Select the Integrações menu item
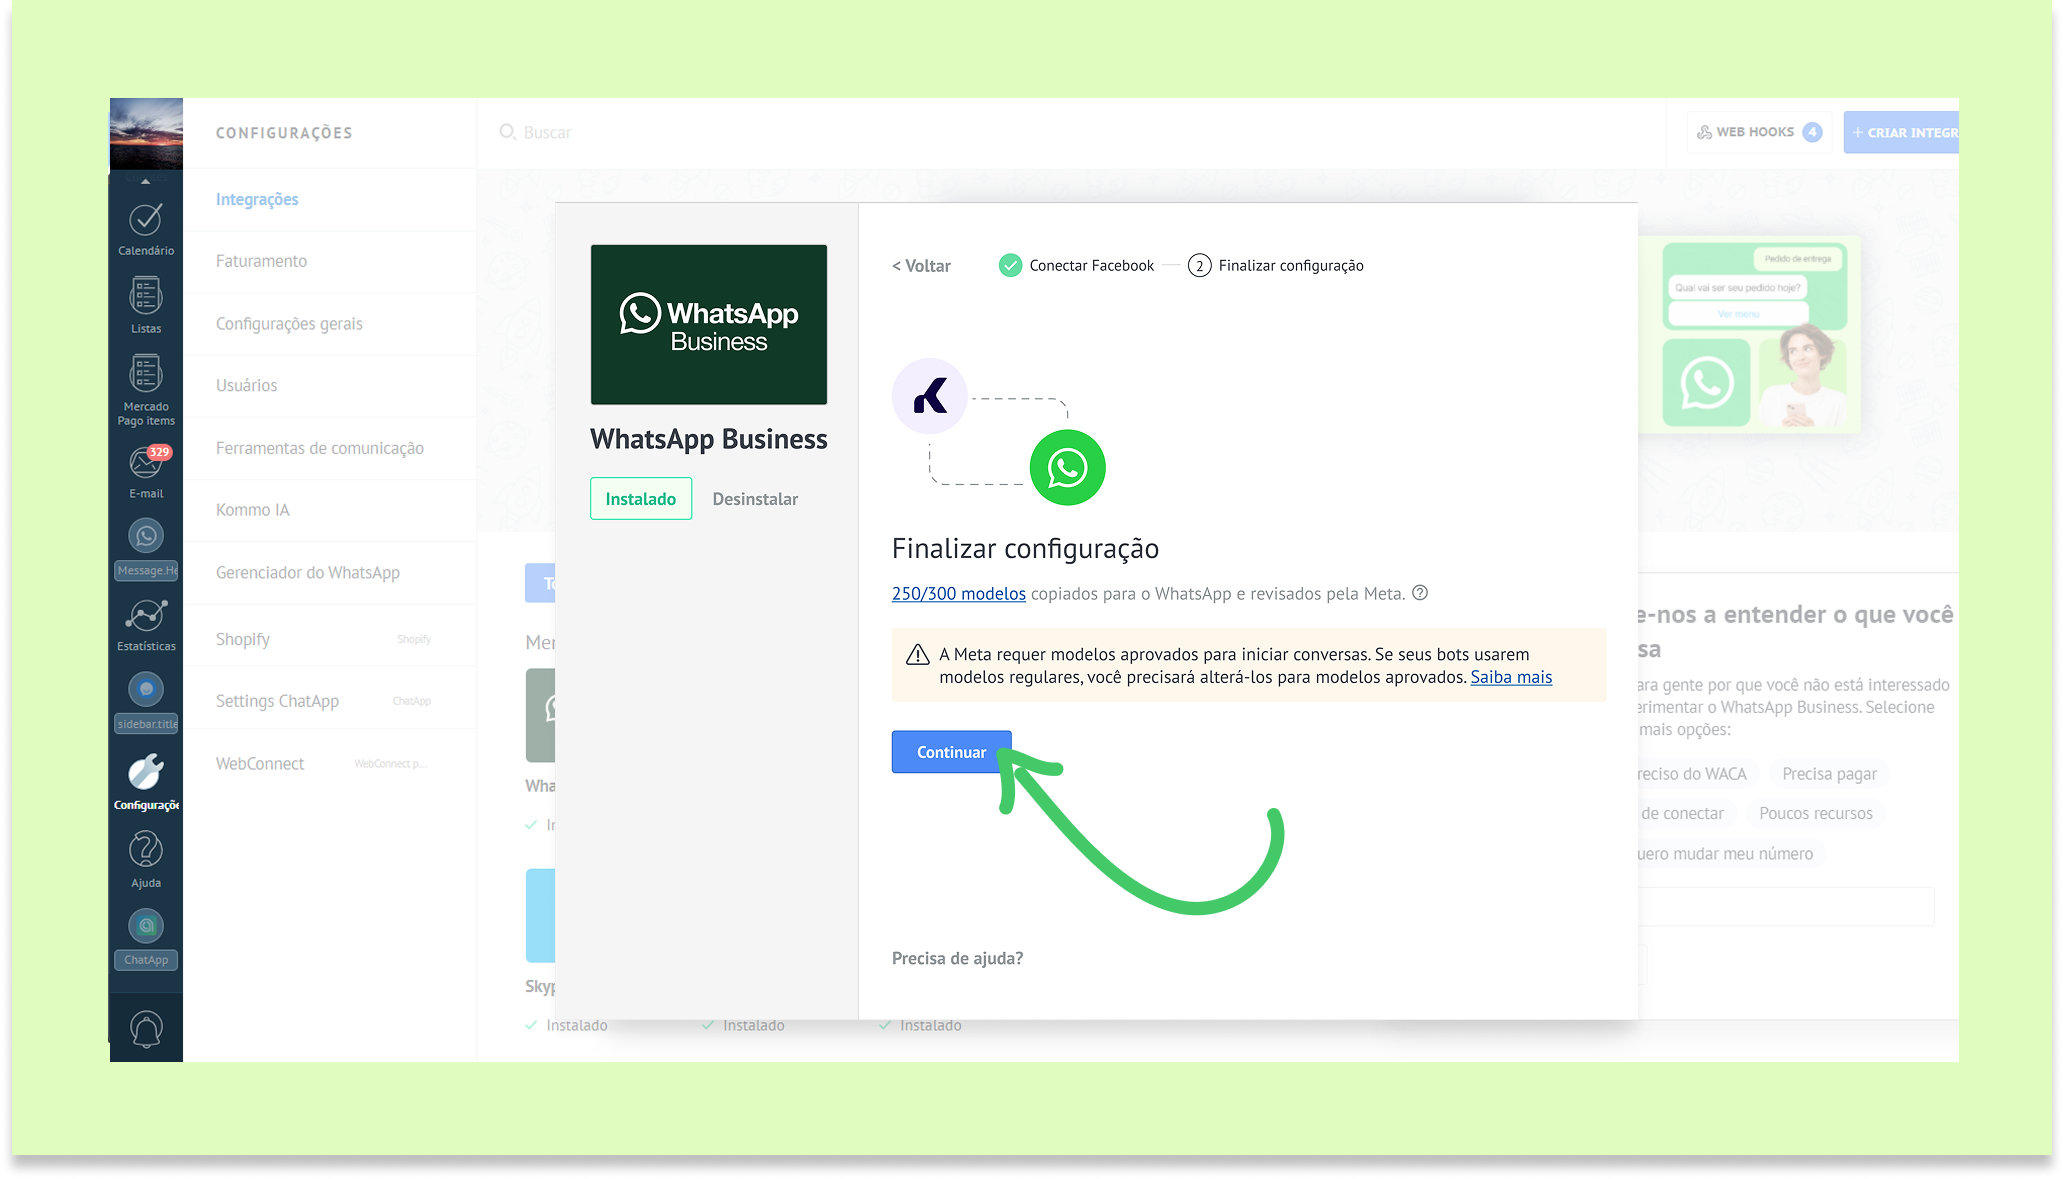 click(x=257, y=199)
